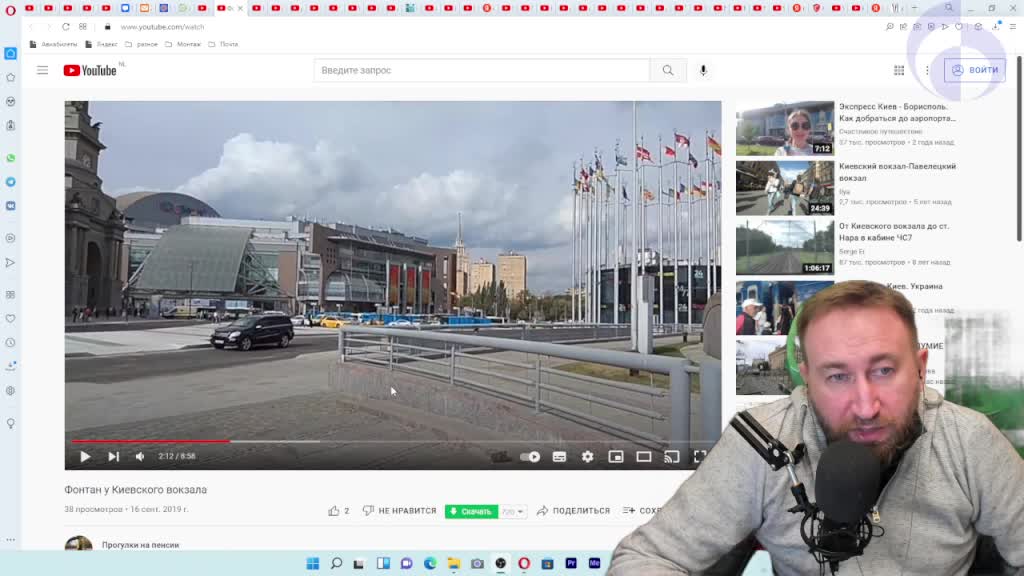Open the Монтаж bookmarks folder

click(x=183, y=44)
